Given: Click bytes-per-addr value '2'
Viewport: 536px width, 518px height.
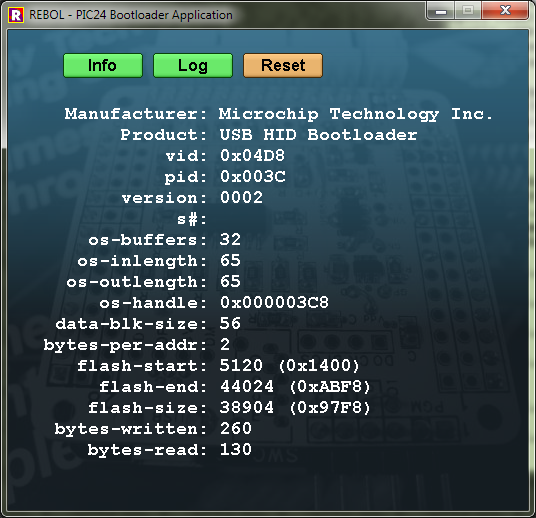Looking at the screenshot, I should click(225, 345).
